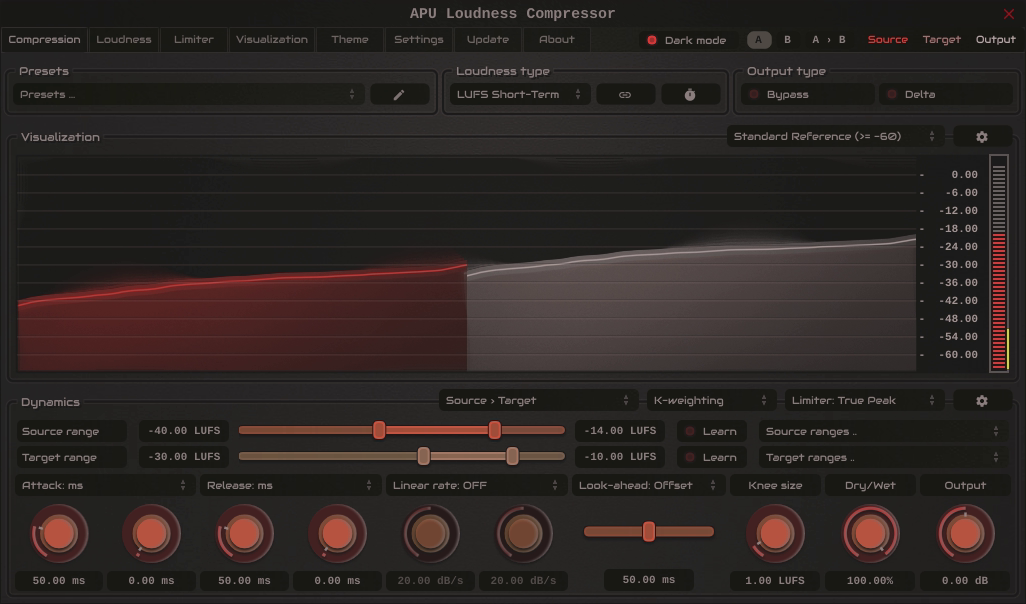The width and height of the screenshot is (1026, 604).
Task: Open LUFS Short-Term loudness type dropdown
Action: (x=520, y=95)
